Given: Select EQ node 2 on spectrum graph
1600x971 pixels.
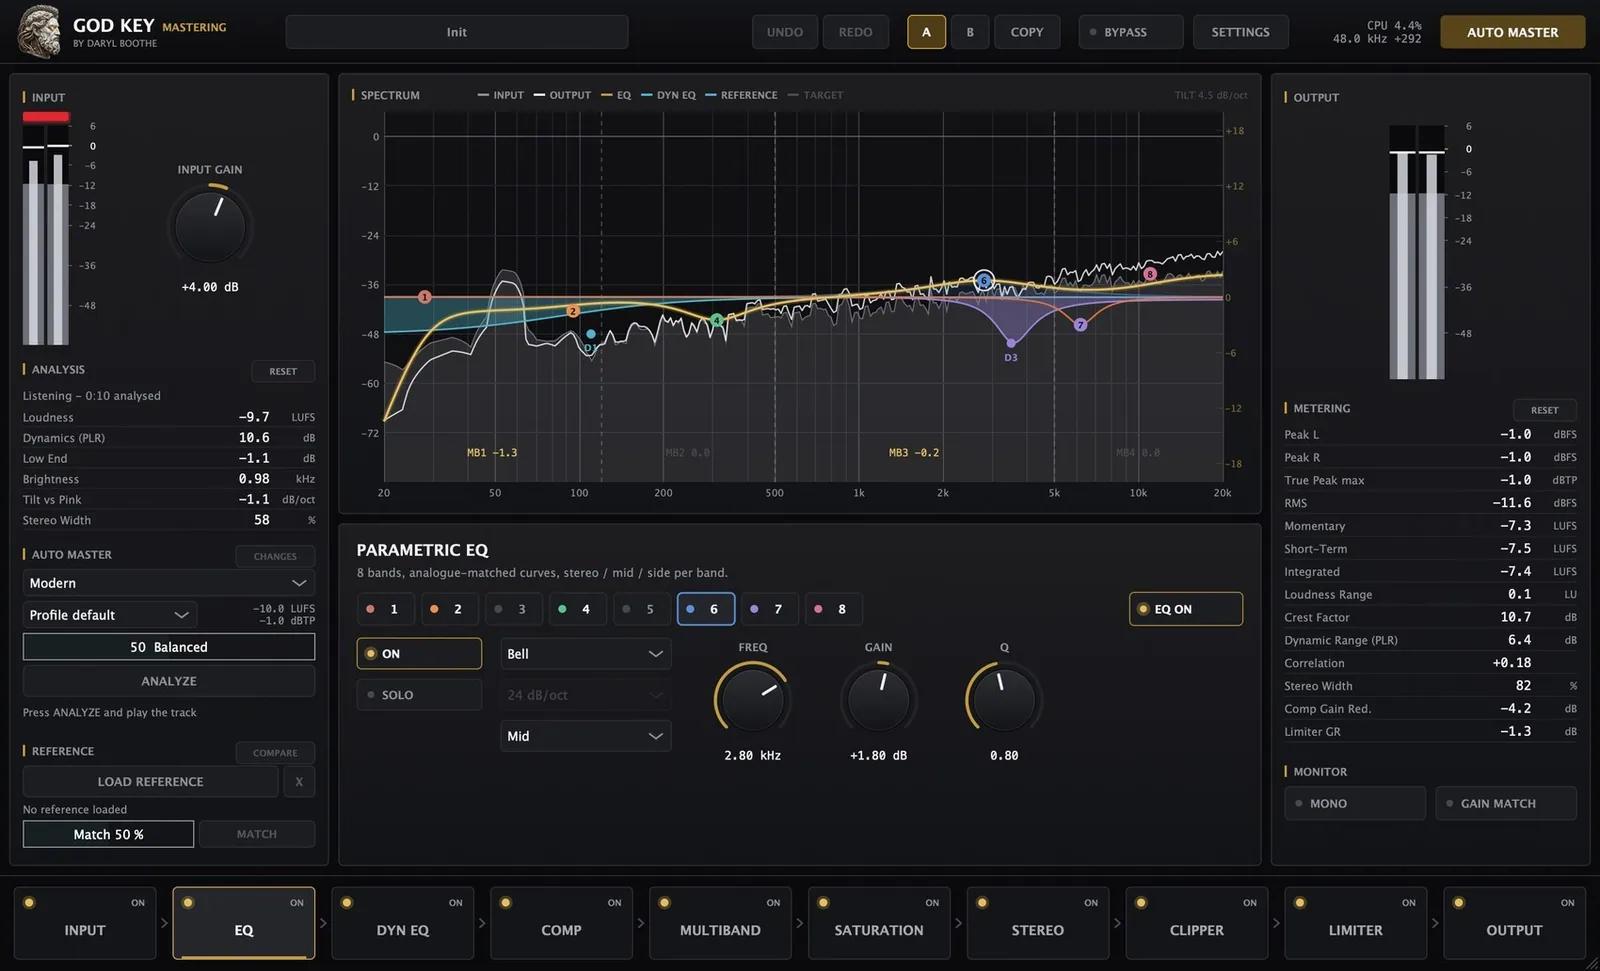Looking at the screenshot, I should coord(573,311).
